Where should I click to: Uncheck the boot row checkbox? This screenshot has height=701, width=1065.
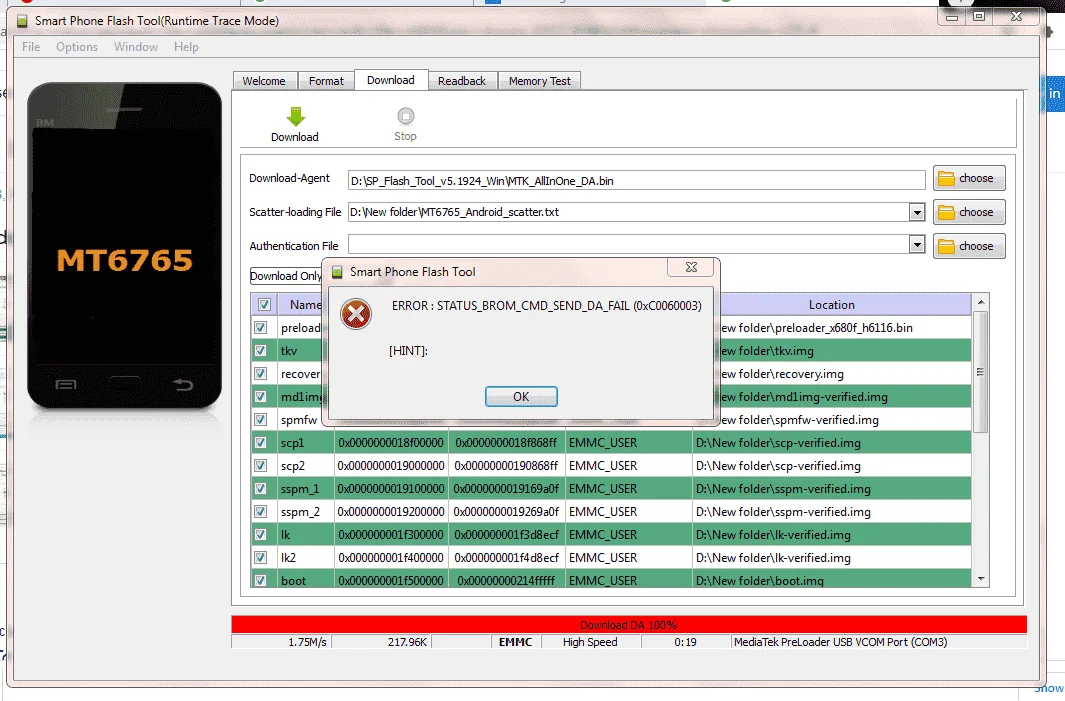260,580
